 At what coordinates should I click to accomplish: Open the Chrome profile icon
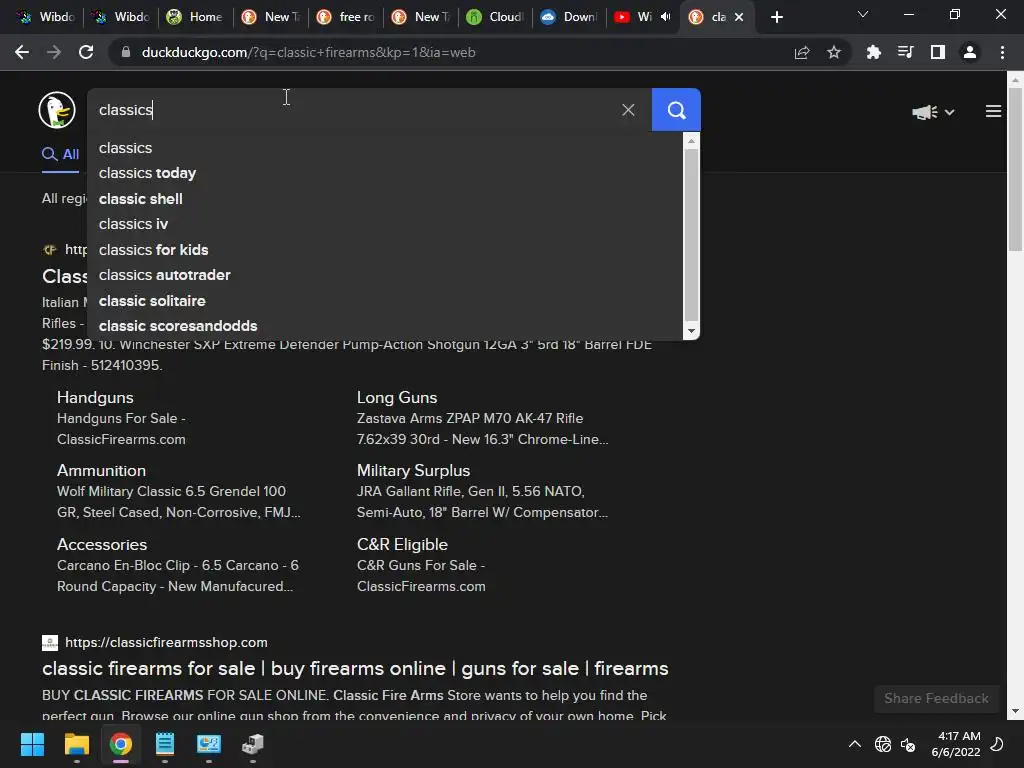click(x=970, y=52)
